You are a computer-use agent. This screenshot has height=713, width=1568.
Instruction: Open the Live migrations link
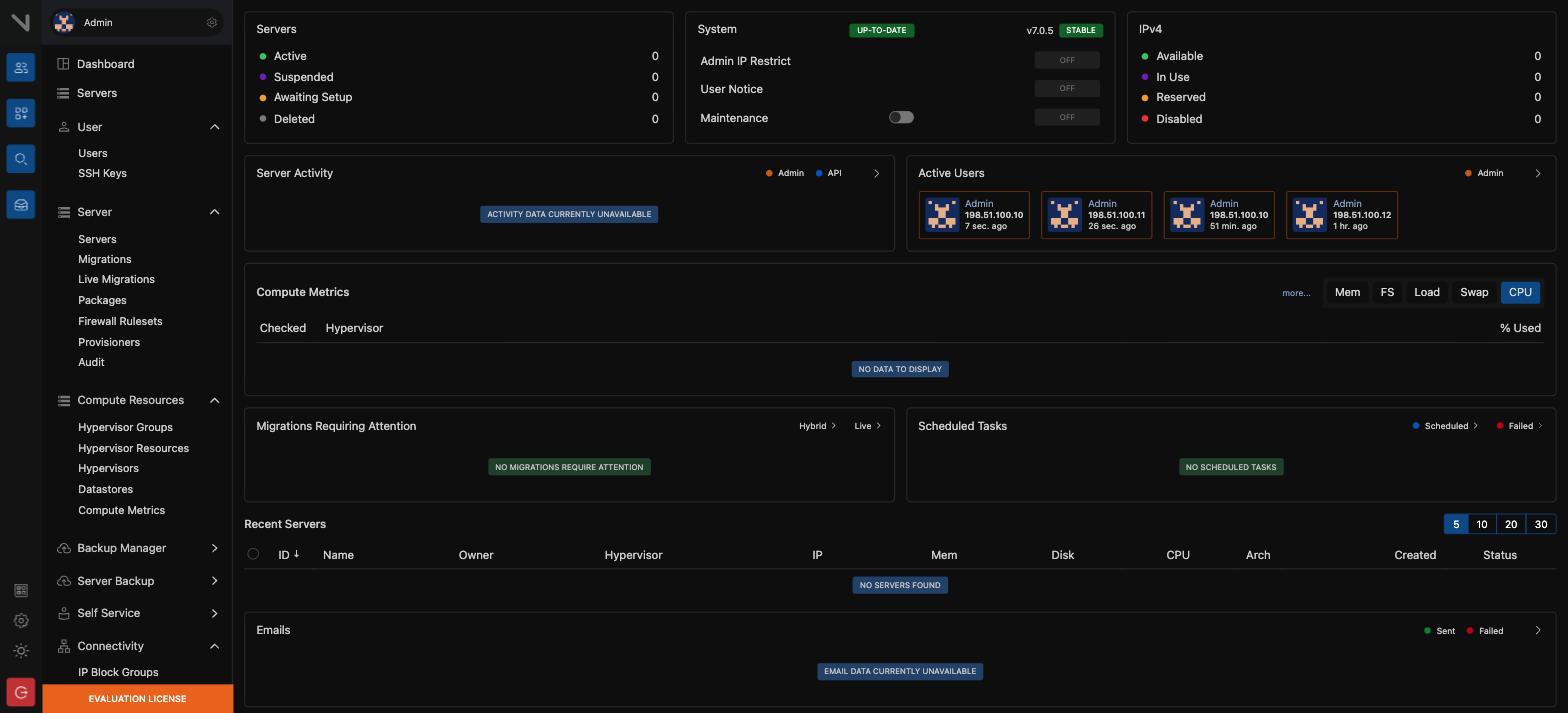coord(867,426)
